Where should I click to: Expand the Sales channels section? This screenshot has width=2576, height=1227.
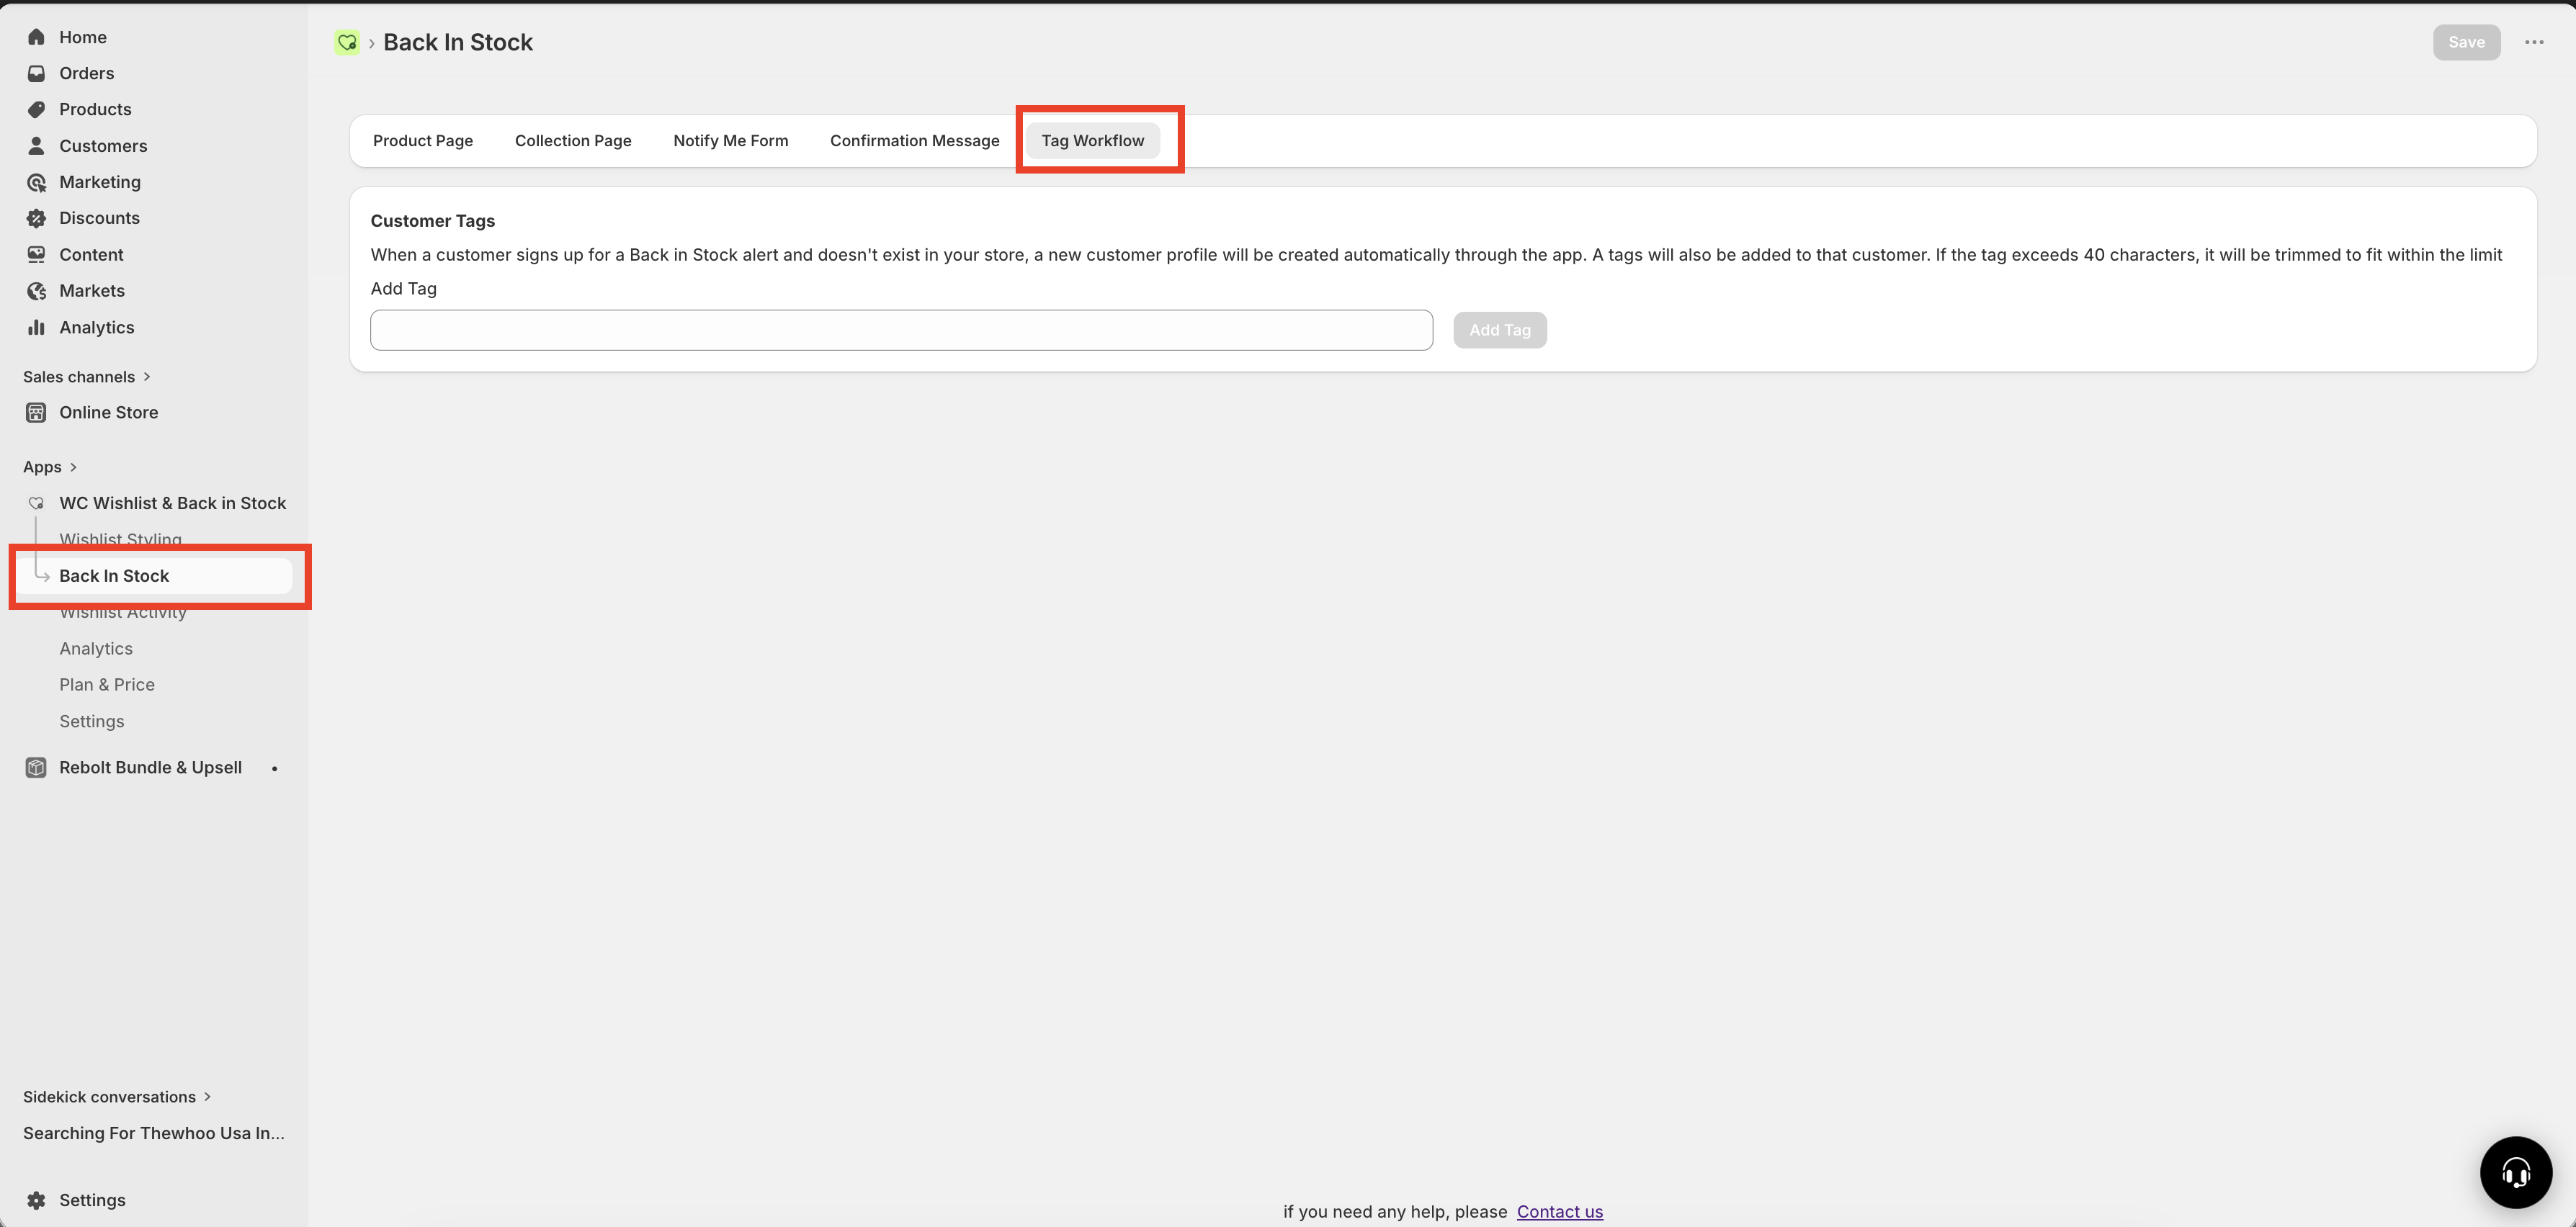click(x=86, y=377)
